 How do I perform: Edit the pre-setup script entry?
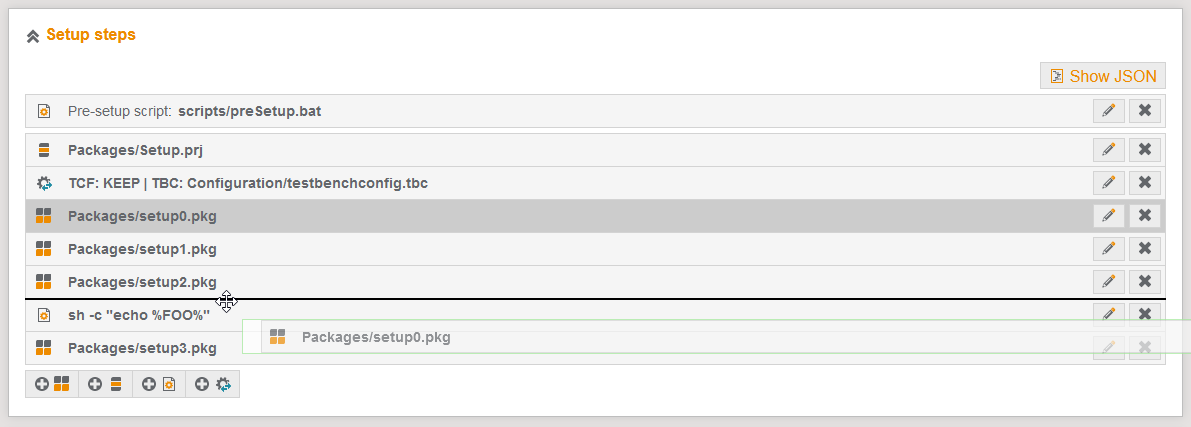pyautogui.click(x=1108, y=111)
